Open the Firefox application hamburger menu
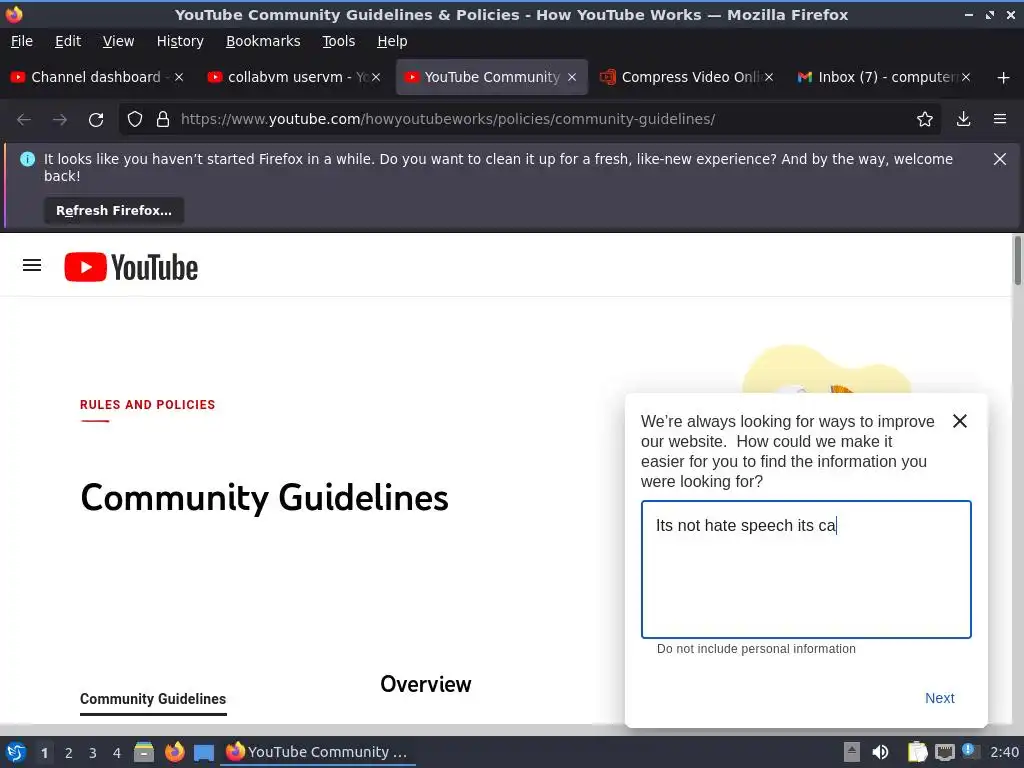The height and width of the screenshot is (768, 1024). point(1000,119)
